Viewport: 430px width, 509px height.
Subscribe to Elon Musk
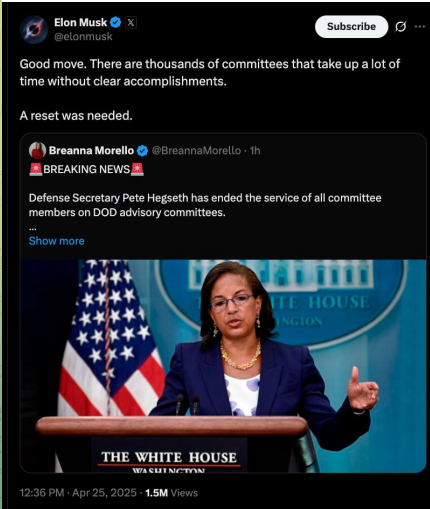point(351,26)
